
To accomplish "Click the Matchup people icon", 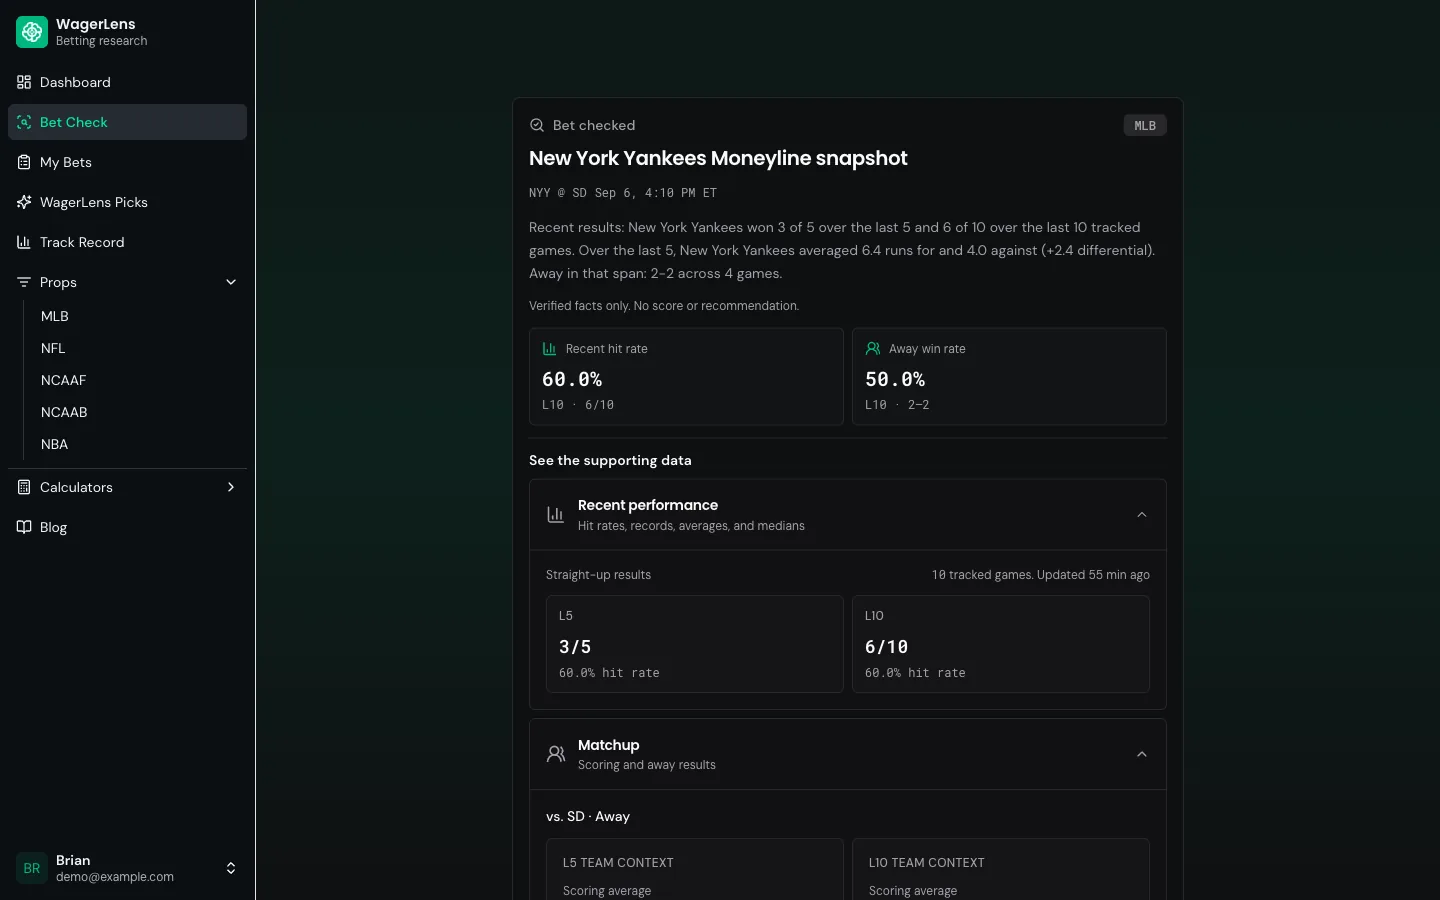I will (x=556, y=754).
